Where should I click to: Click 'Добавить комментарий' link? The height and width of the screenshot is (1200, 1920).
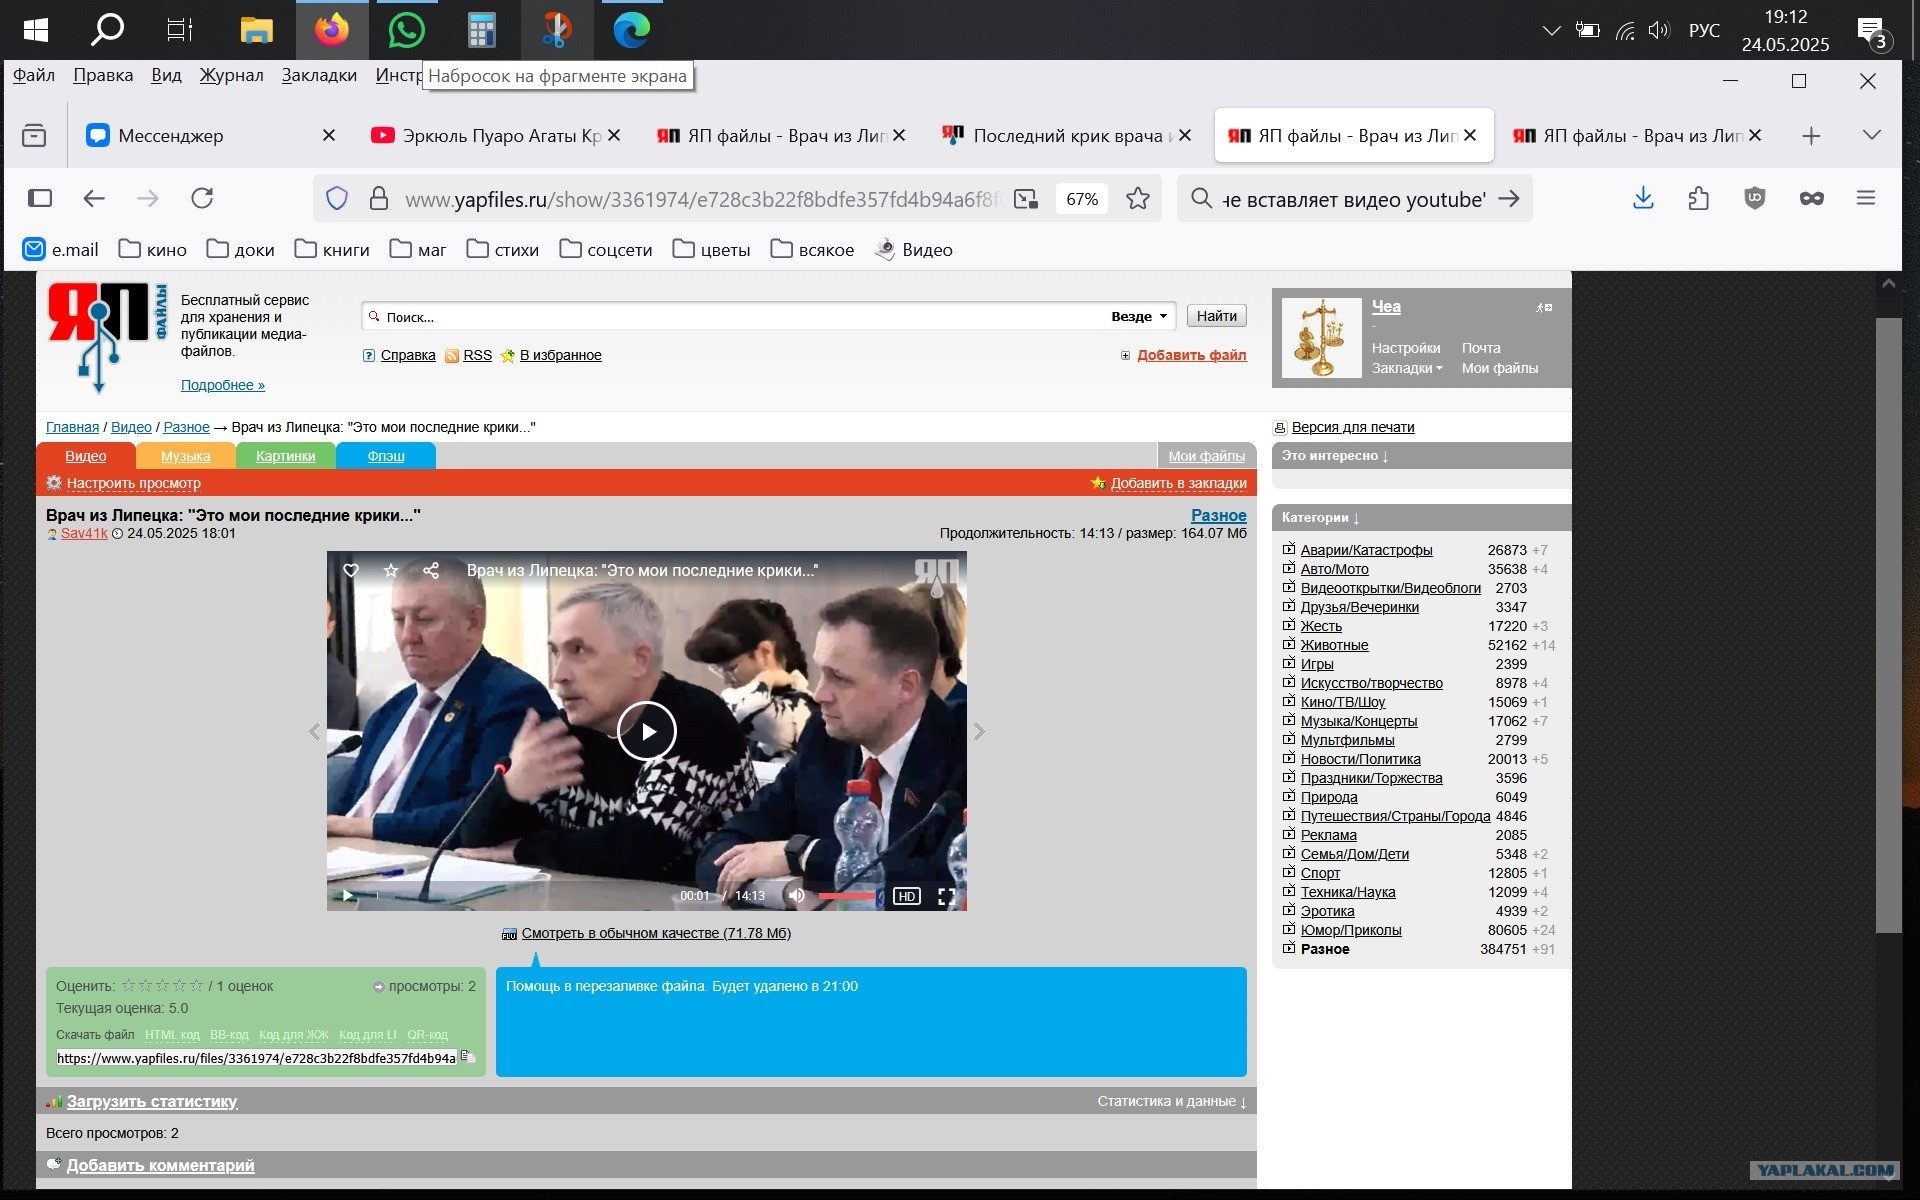coord(160,1165)
